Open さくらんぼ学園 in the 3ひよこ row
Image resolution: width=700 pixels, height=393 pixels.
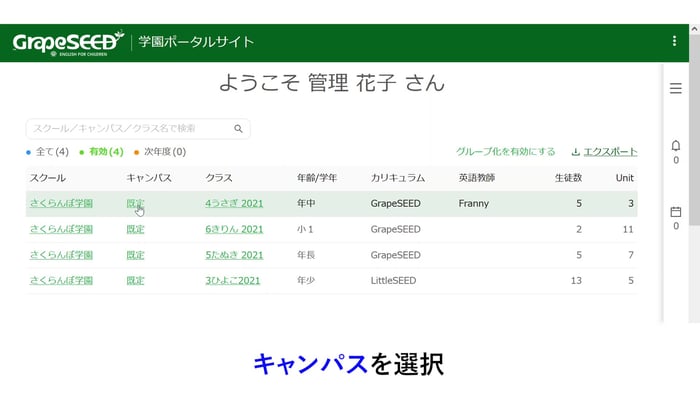pos(61,280)
